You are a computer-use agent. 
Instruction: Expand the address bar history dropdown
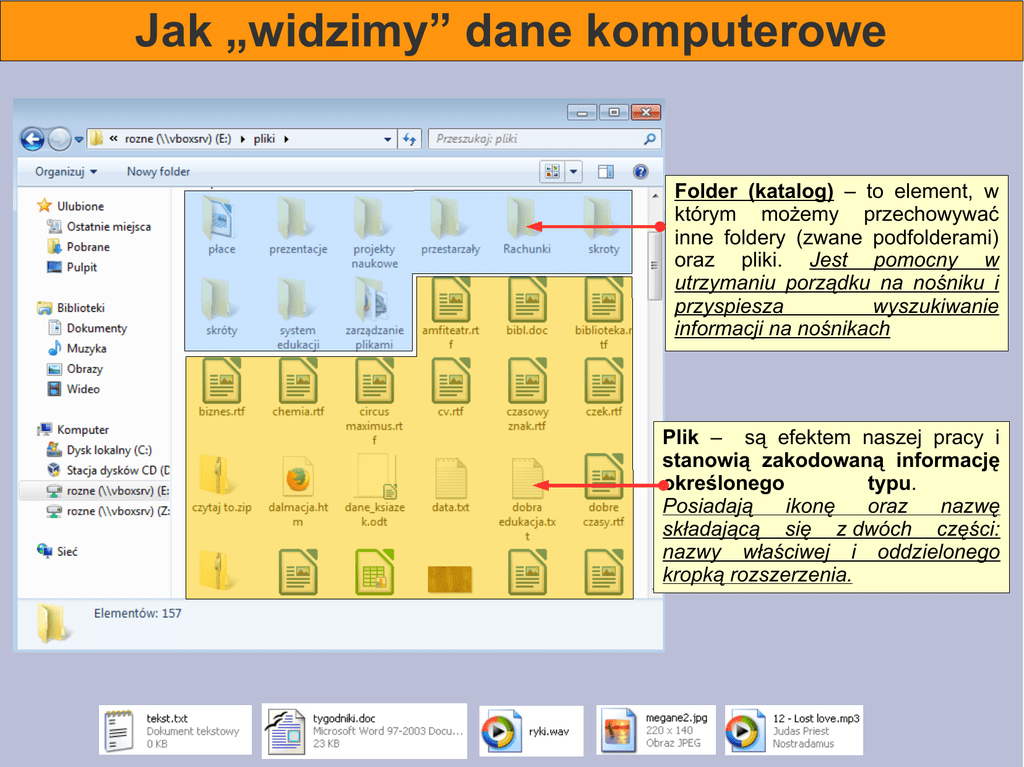coord(388,140)
